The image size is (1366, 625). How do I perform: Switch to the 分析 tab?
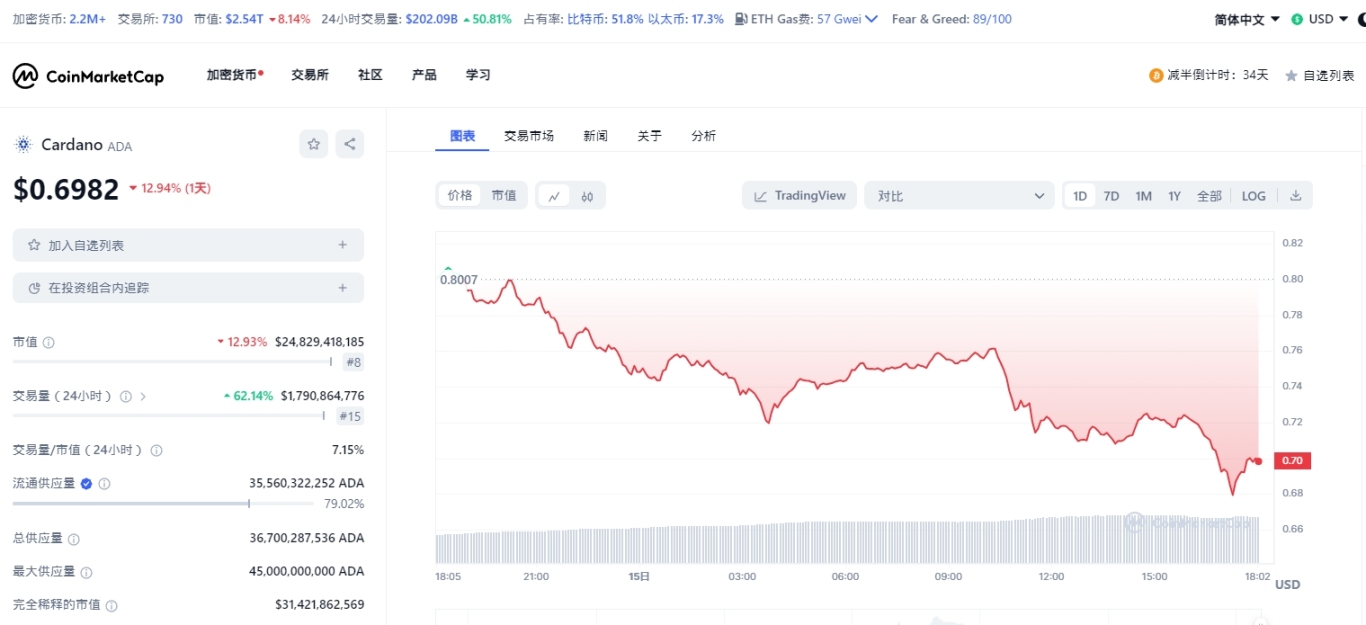tap(703, 136)
